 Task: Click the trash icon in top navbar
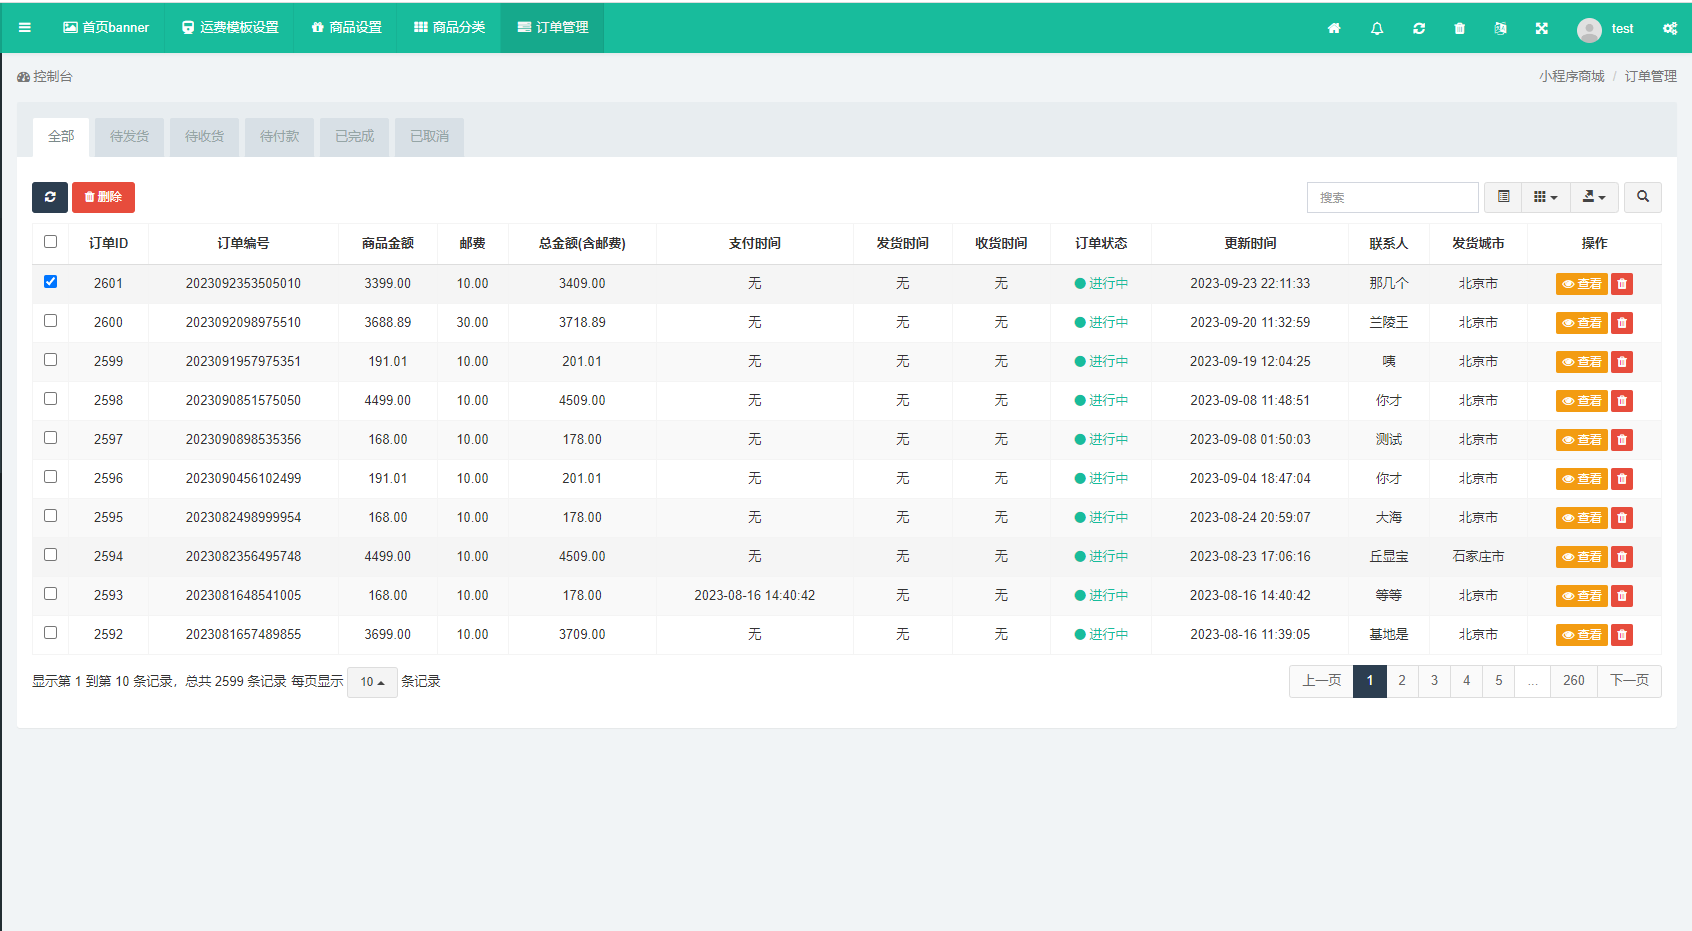pyautogui.click(x=1459, y=28)
